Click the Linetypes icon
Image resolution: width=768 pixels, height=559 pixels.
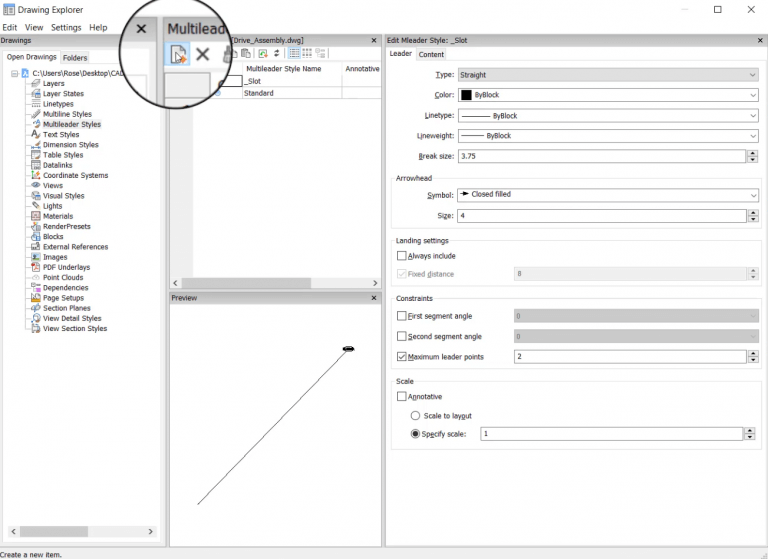click(x=36, y=104)
